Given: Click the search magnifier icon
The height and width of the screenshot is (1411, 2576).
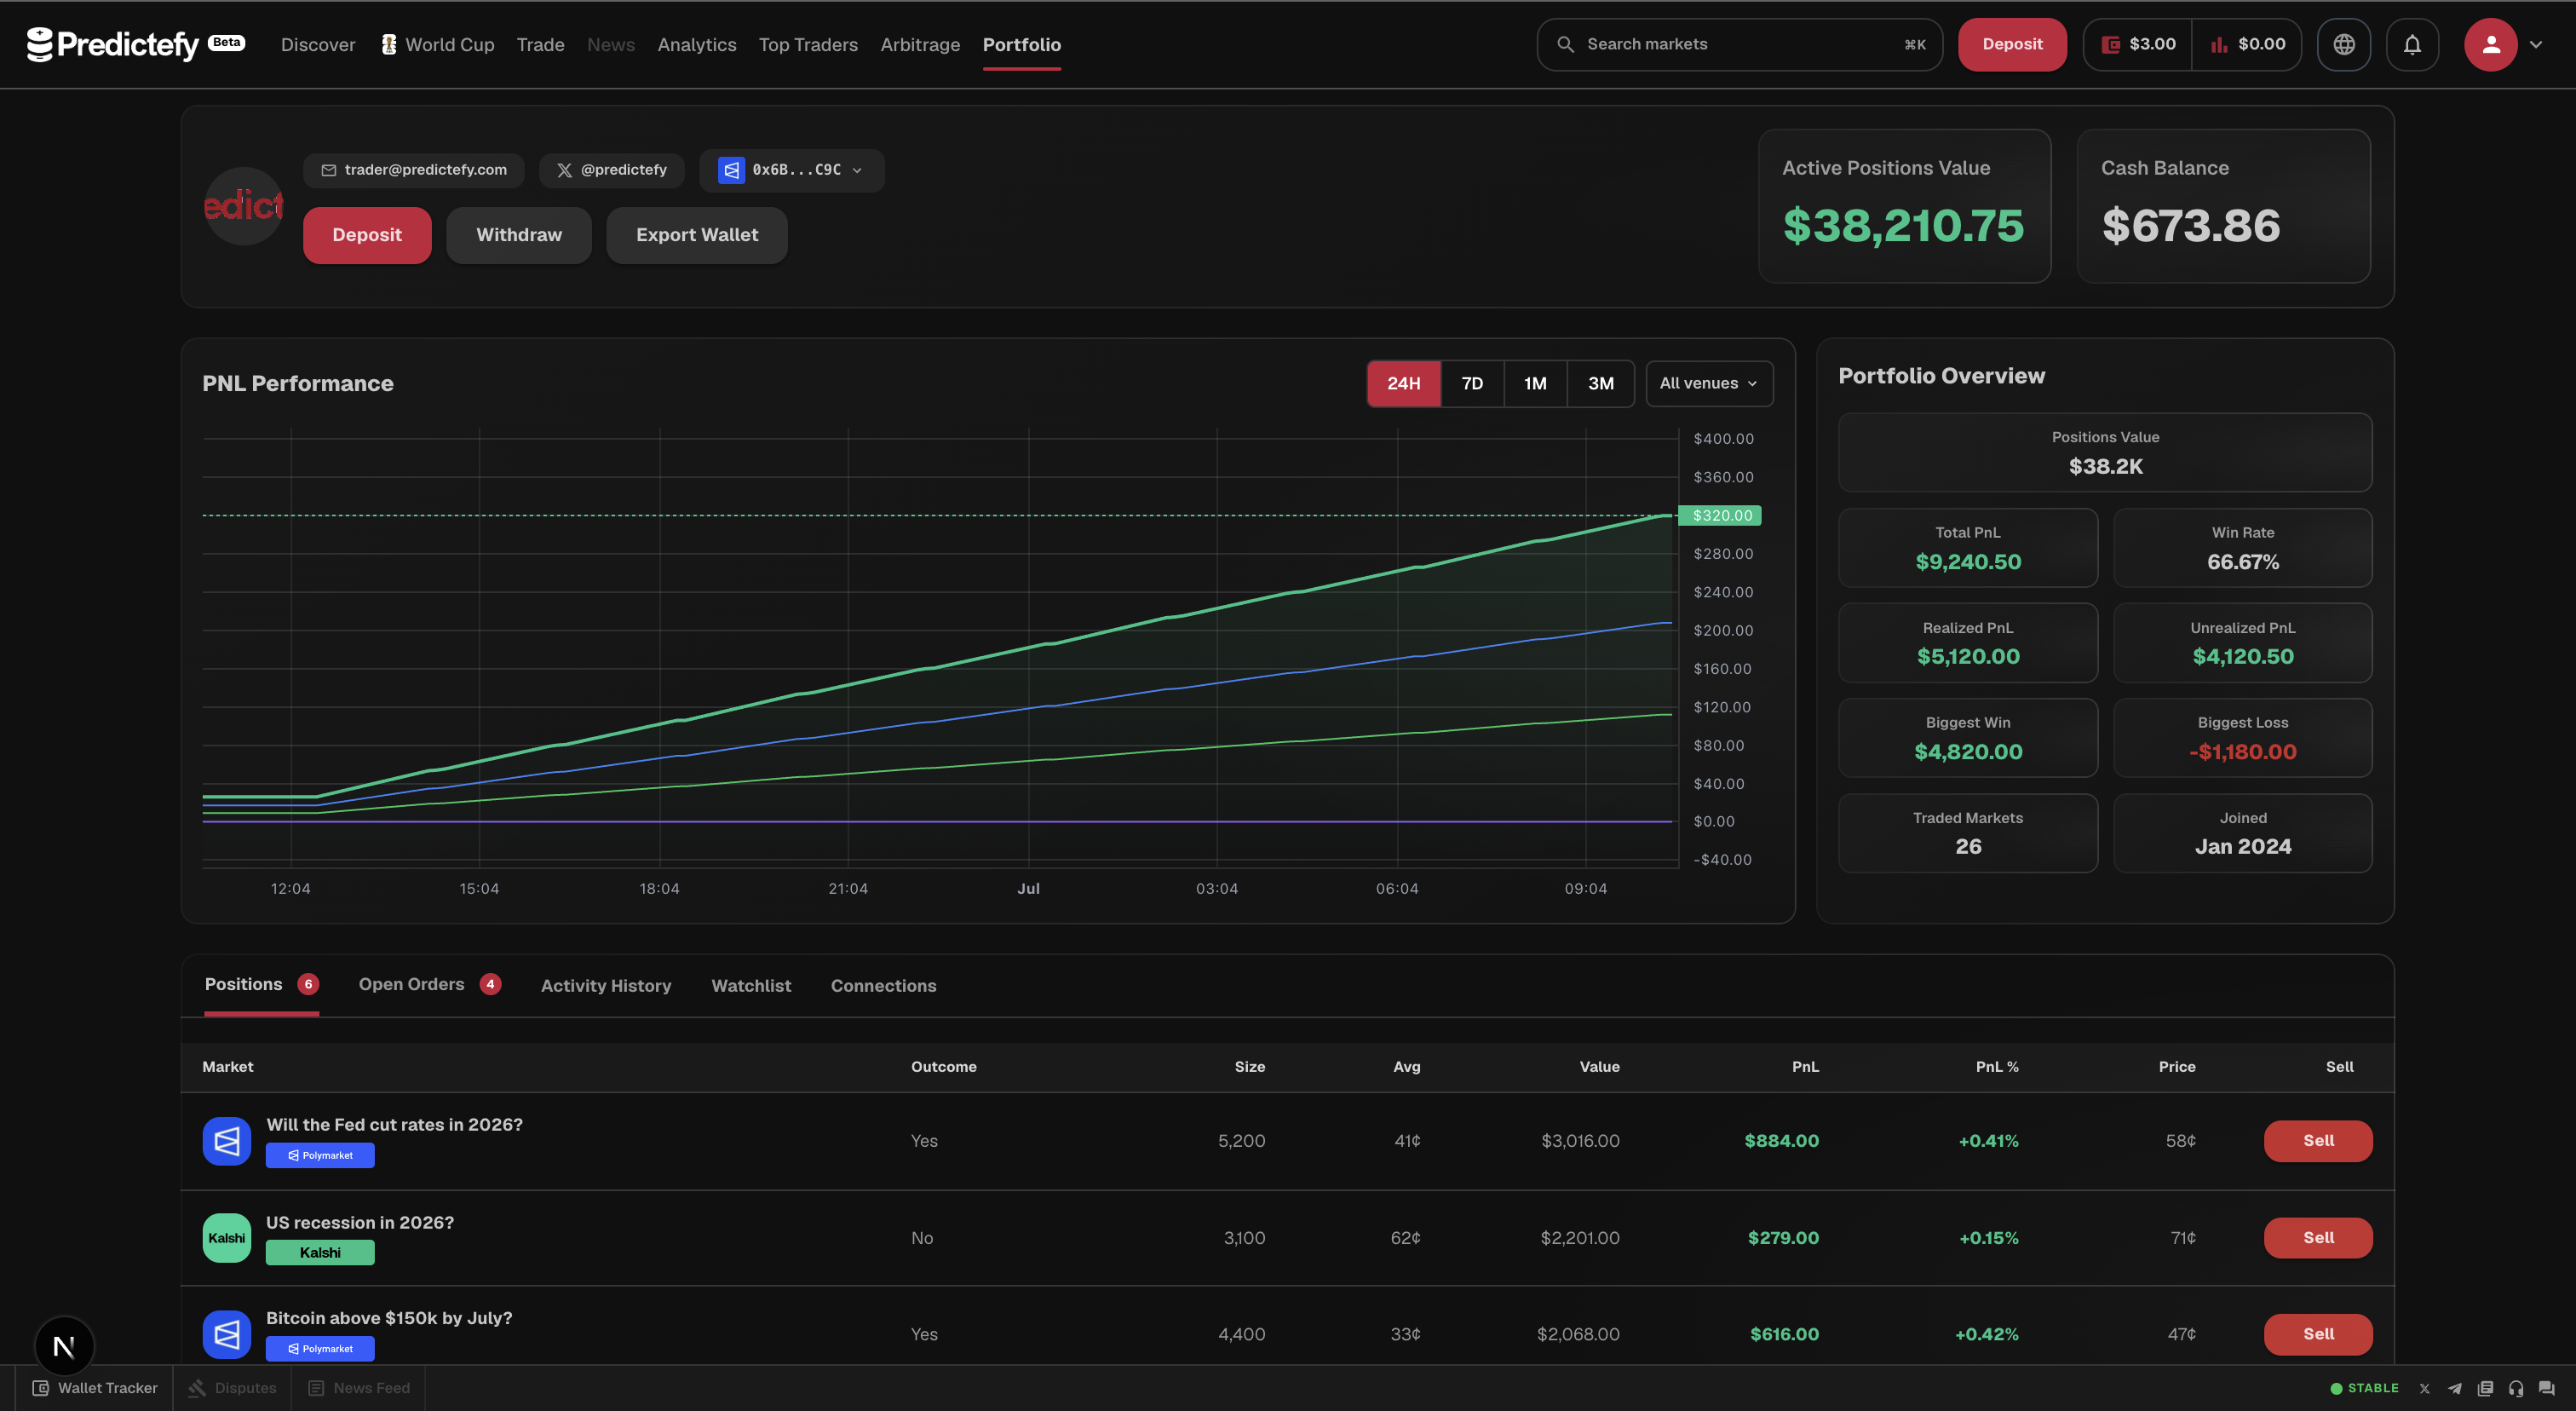Looking at the screenshot, I should pos(1565,44).
